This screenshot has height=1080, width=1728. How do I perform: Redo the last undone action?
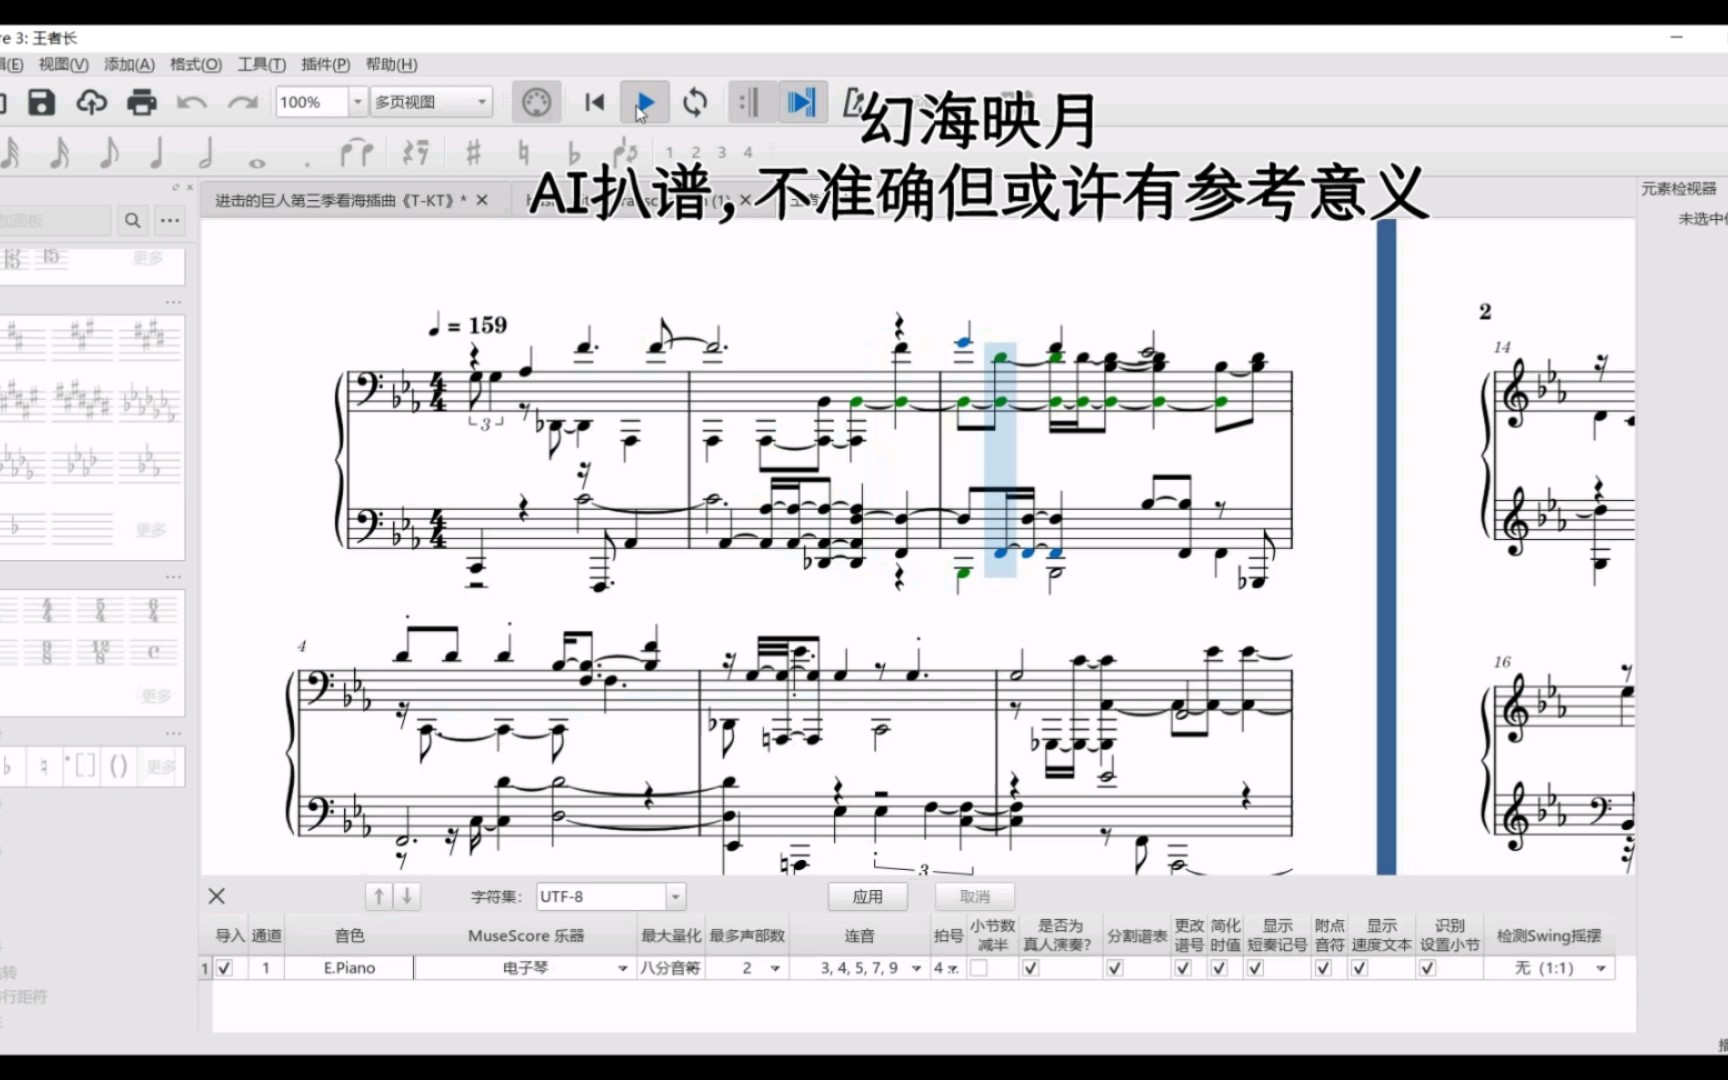click(243, 102)
